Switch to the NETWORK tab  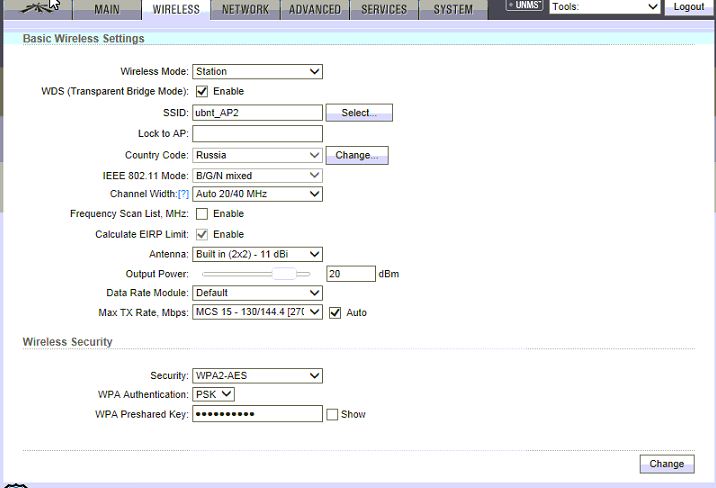coord(245,10)
